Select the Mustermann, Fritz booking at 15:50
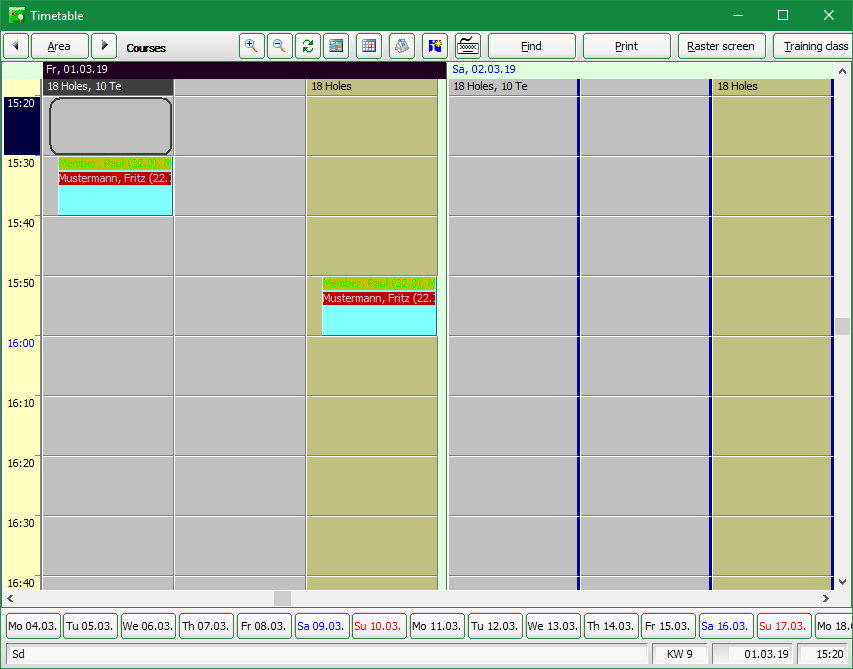The width and height of the screenshot is (853, 669). pyautogui.click(x=378, y=298)
